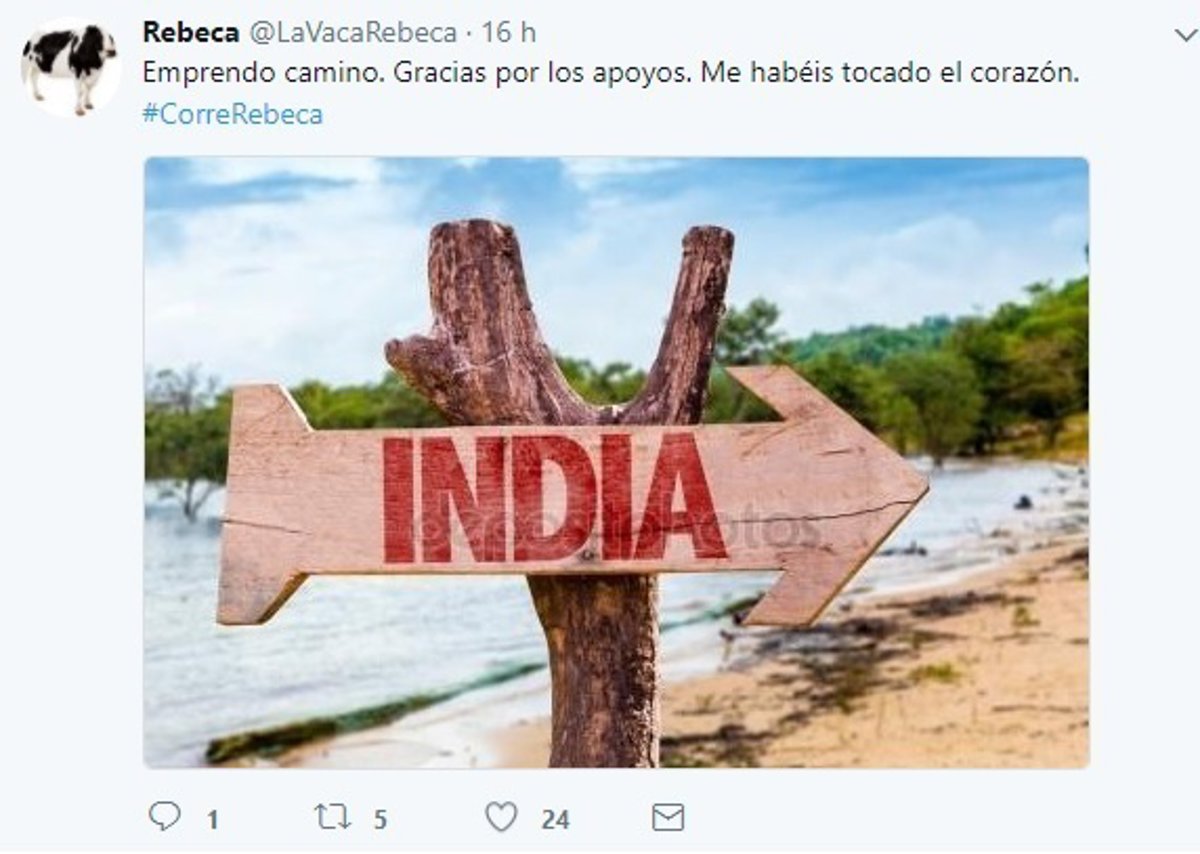Visit the @LaVacaRebeca handle link

[352, 32]
